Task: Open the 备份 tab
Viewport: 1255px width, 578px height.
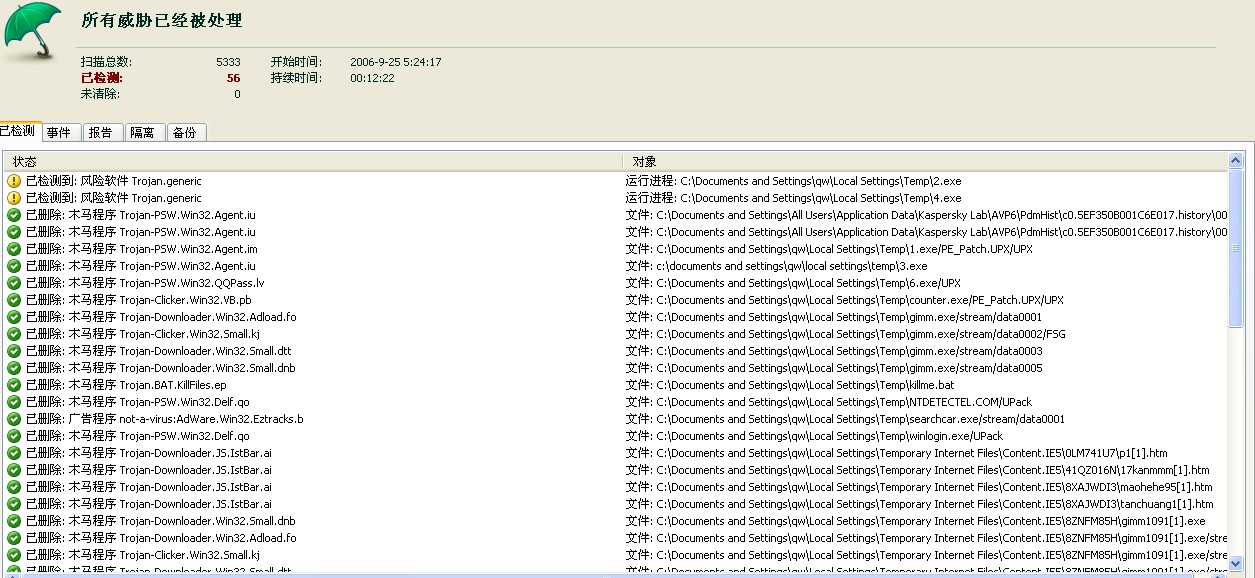Action: tap(185, 132)
